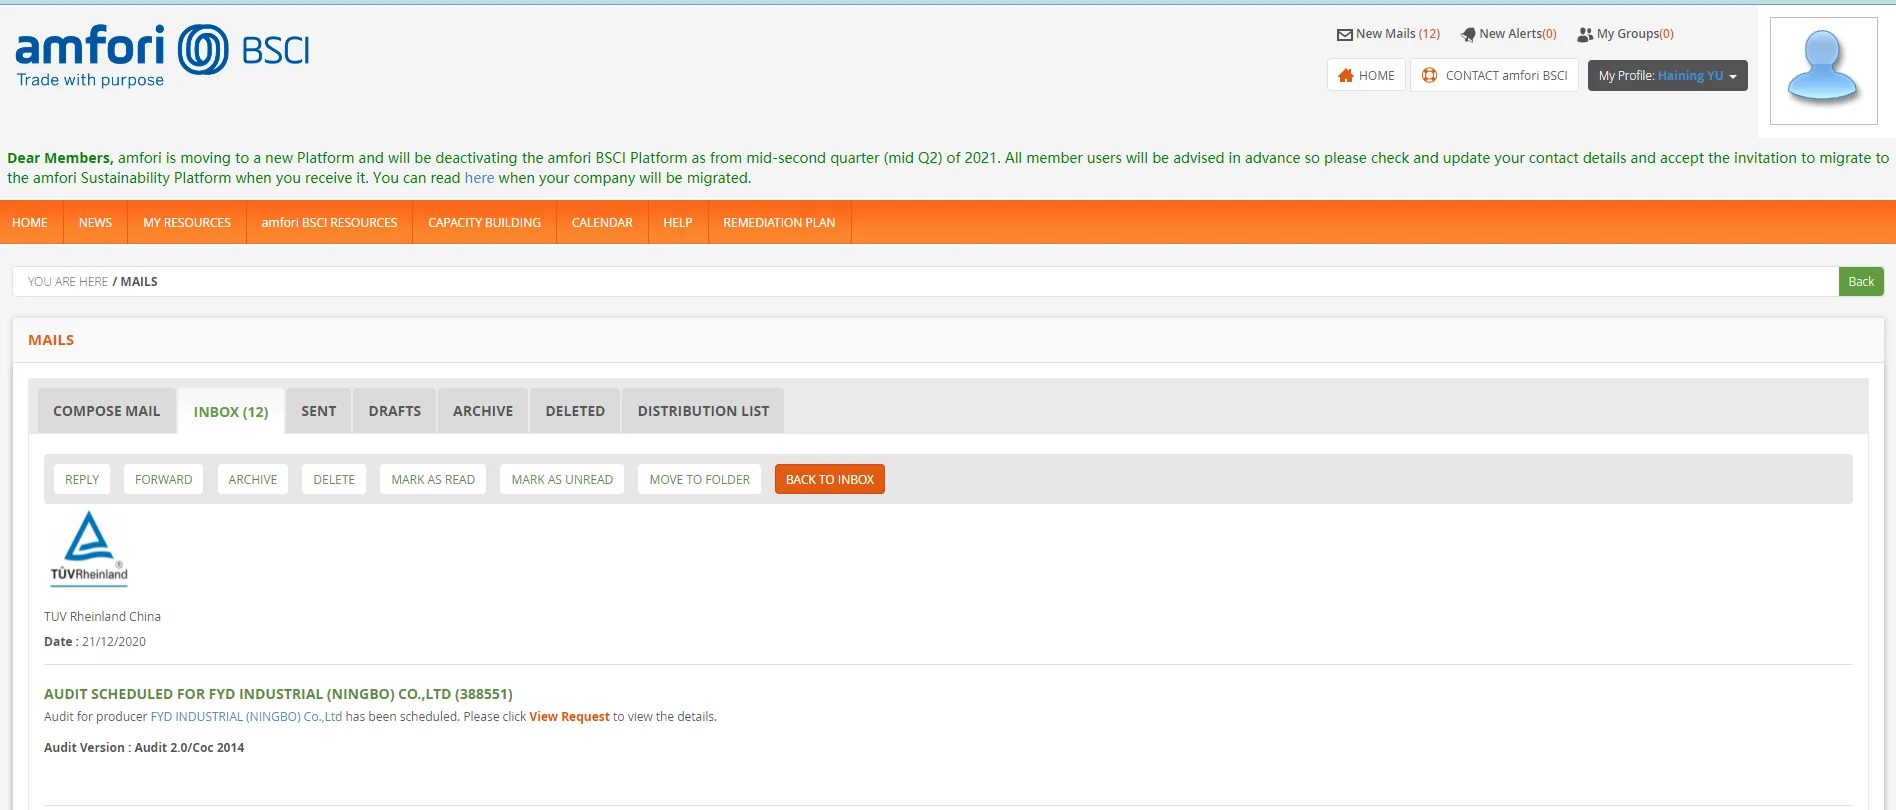Click the green Back button
The image size is (1896, 810).
pos(1861,282)
